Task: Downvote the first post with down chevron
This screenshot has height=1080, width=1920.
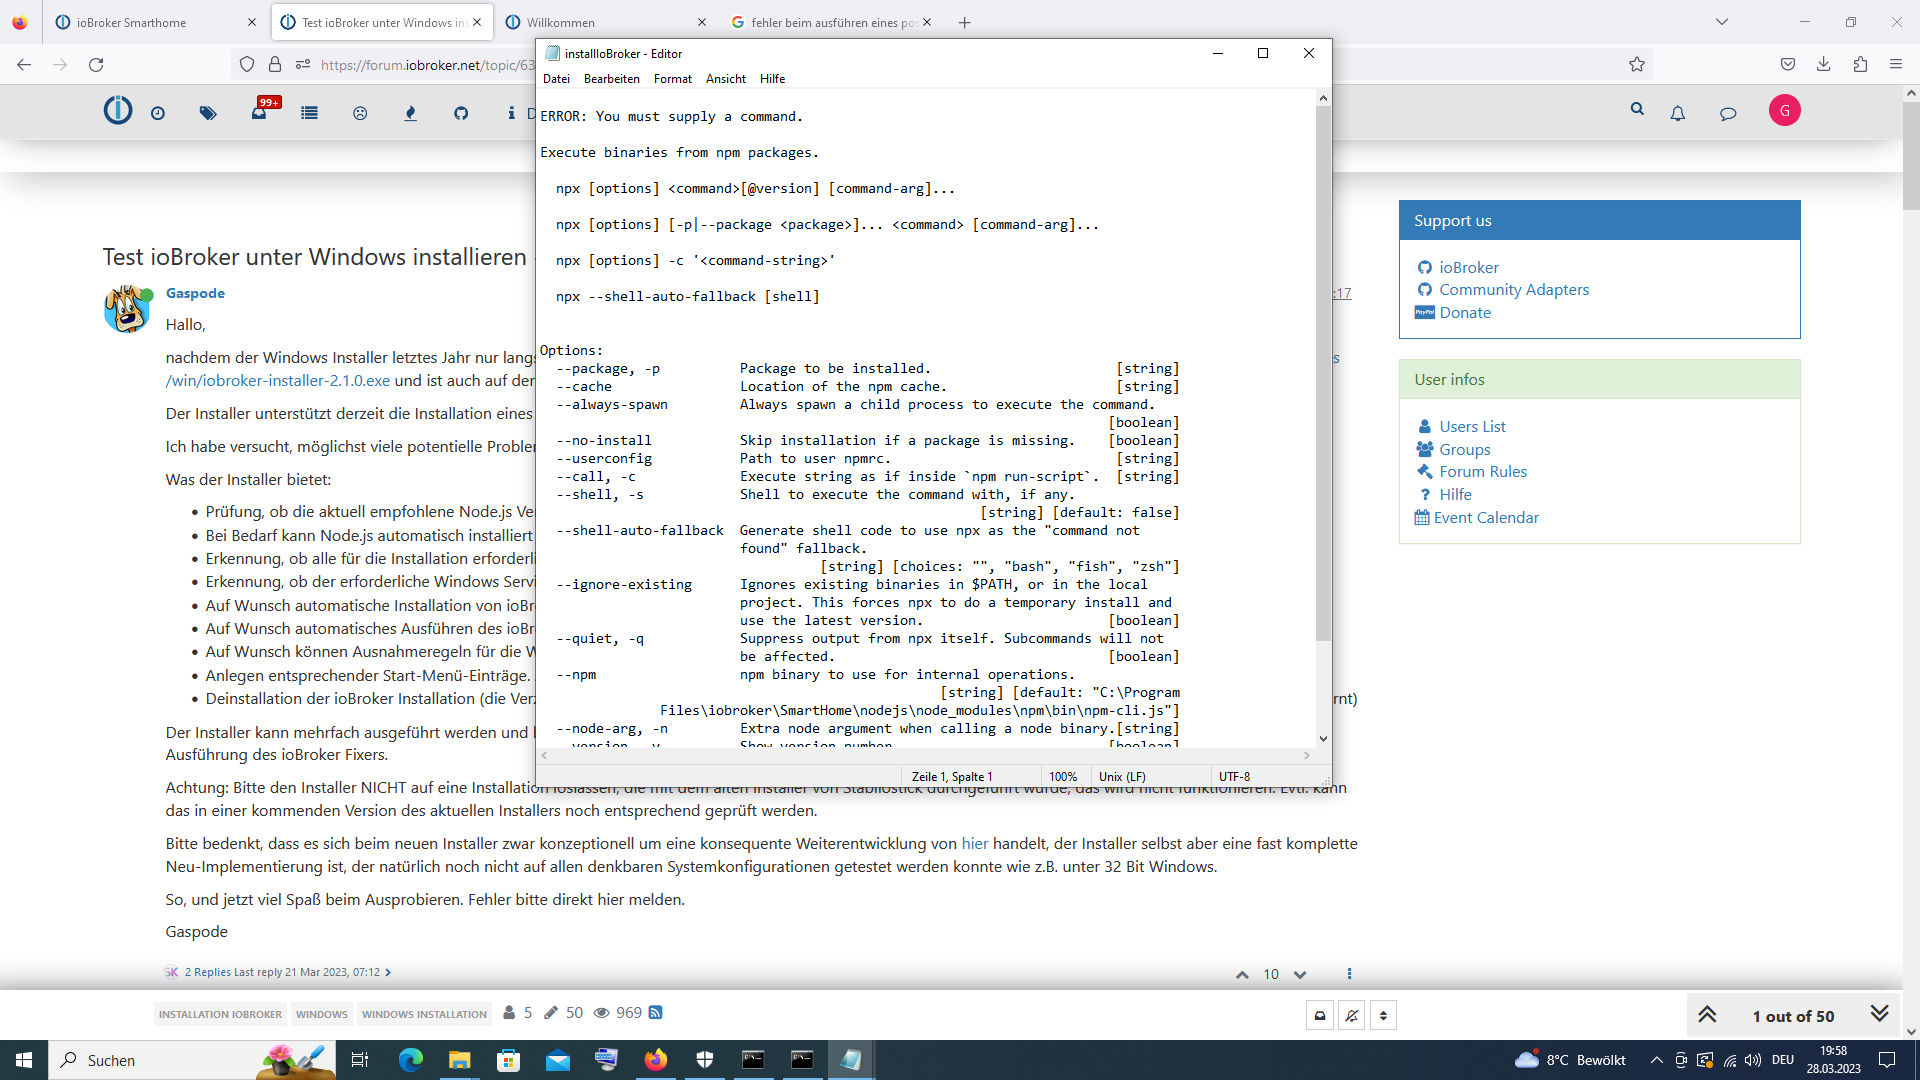Action: coord(1300,975)
